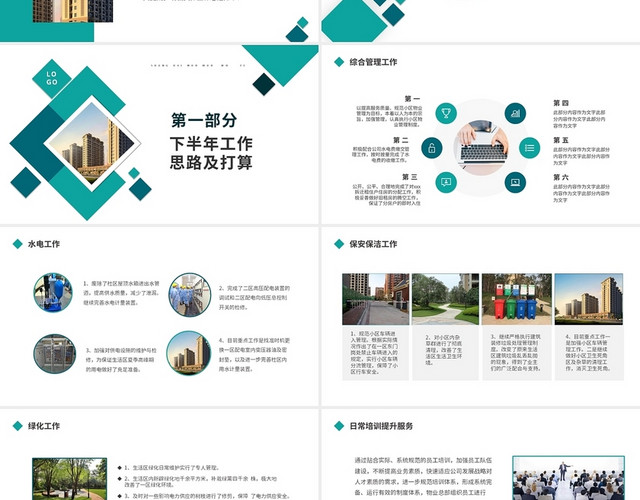Click the 第六 label

(x=561, y=177)
